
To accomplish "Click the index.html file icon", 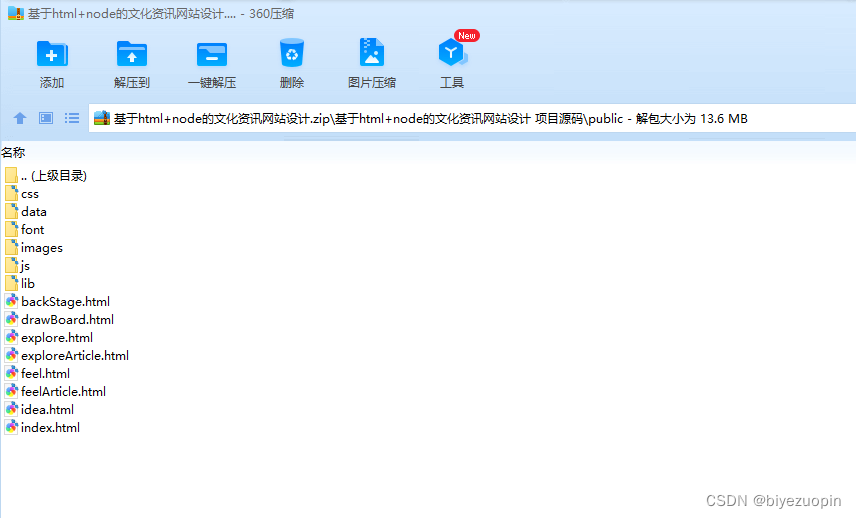I will pyautogui.click(x=11, y=427).
